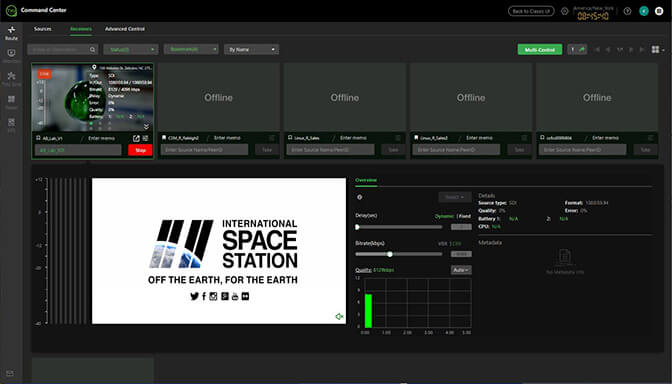Open the By Name sort dropdown
The width and height of the screenshot is (672, 384).
pyautogui.click(x=252, y=50)
